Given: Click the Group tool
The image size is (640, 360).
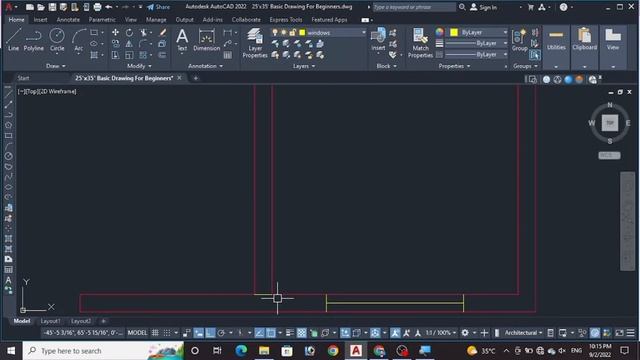Looking at the screenshot, I should (519, 40).
